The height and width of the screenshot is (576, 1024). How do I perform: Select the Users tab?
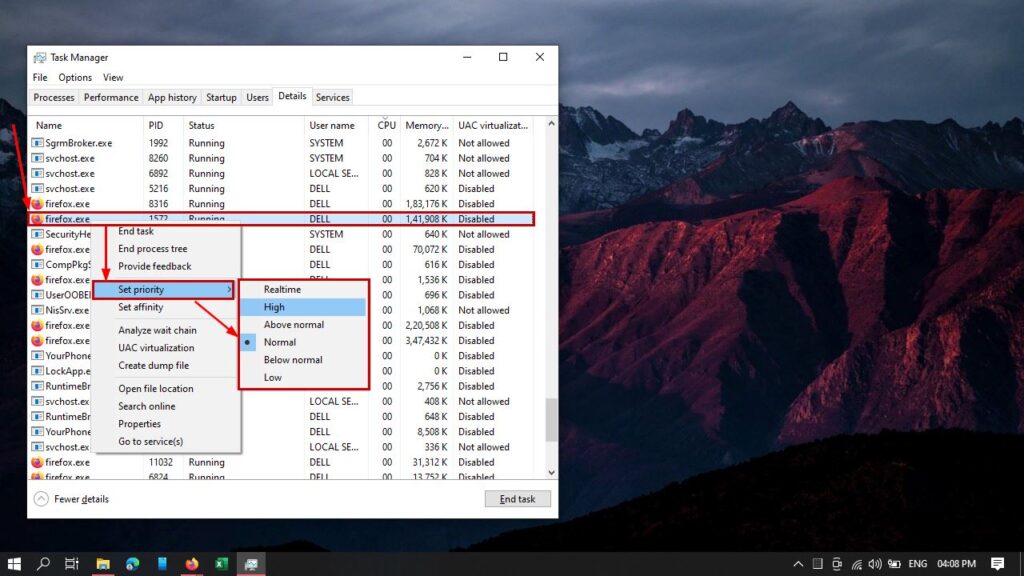click(x=257, y=97)
